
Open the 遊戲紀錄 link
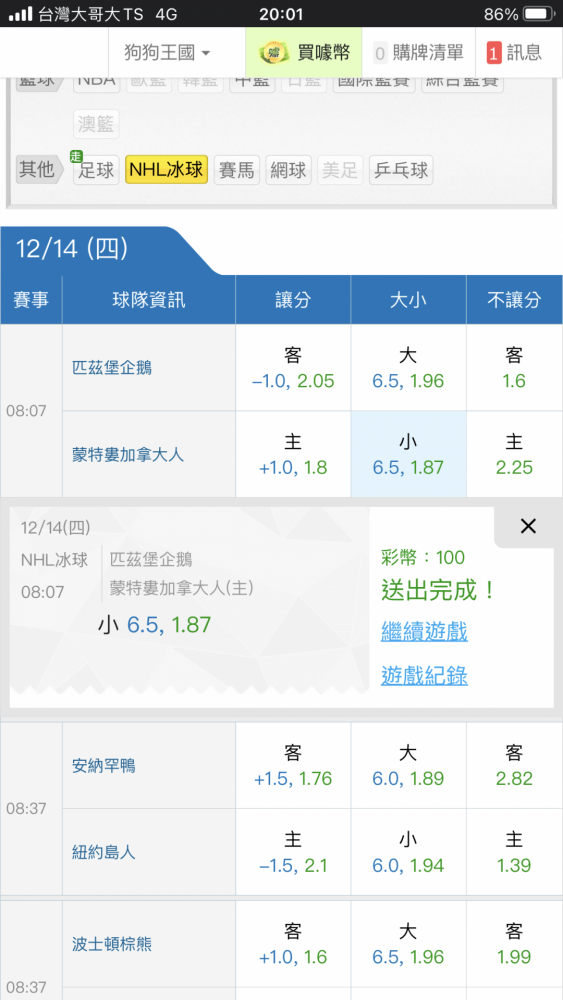425,675
